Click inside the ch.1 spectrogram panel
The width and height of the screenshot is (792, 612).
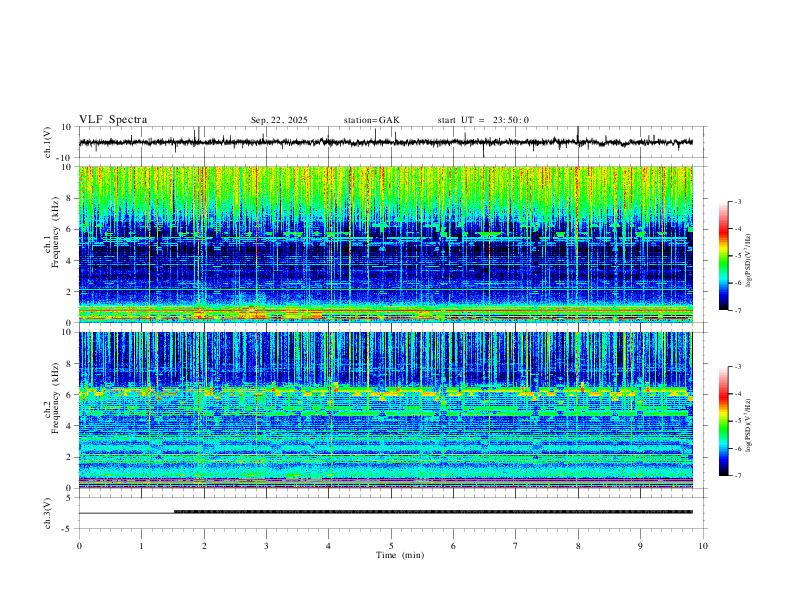[385, 244]
